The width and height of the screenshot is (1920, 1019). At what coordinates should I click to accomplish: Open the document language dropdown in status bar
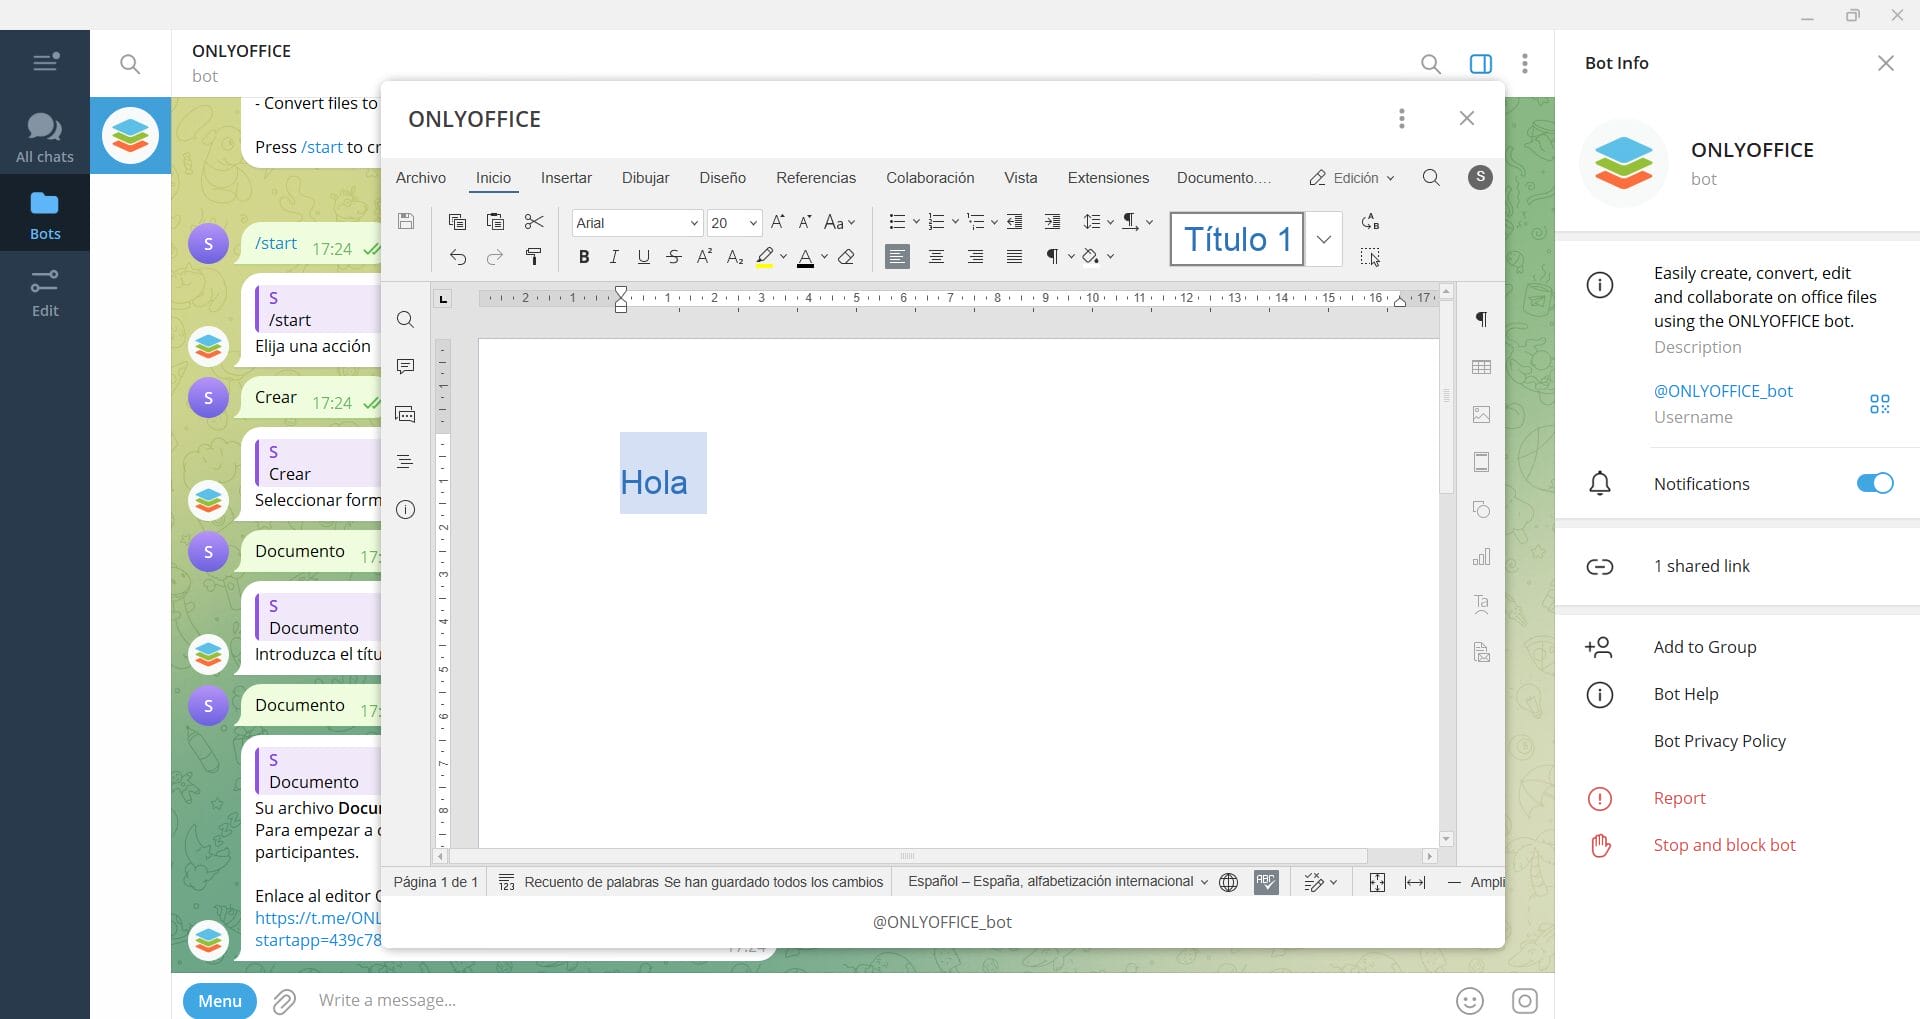tap(1058, 882)
